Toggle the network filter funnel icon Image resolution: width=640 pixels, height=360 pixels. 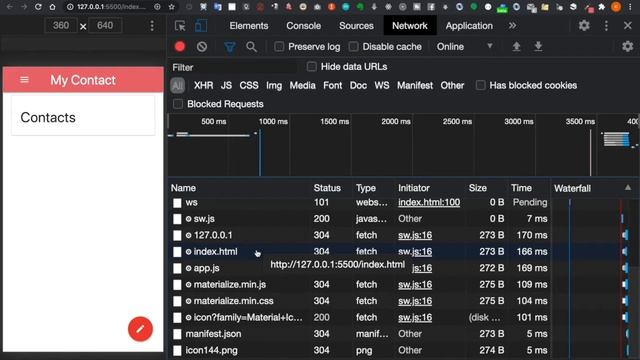coord(230,47)
